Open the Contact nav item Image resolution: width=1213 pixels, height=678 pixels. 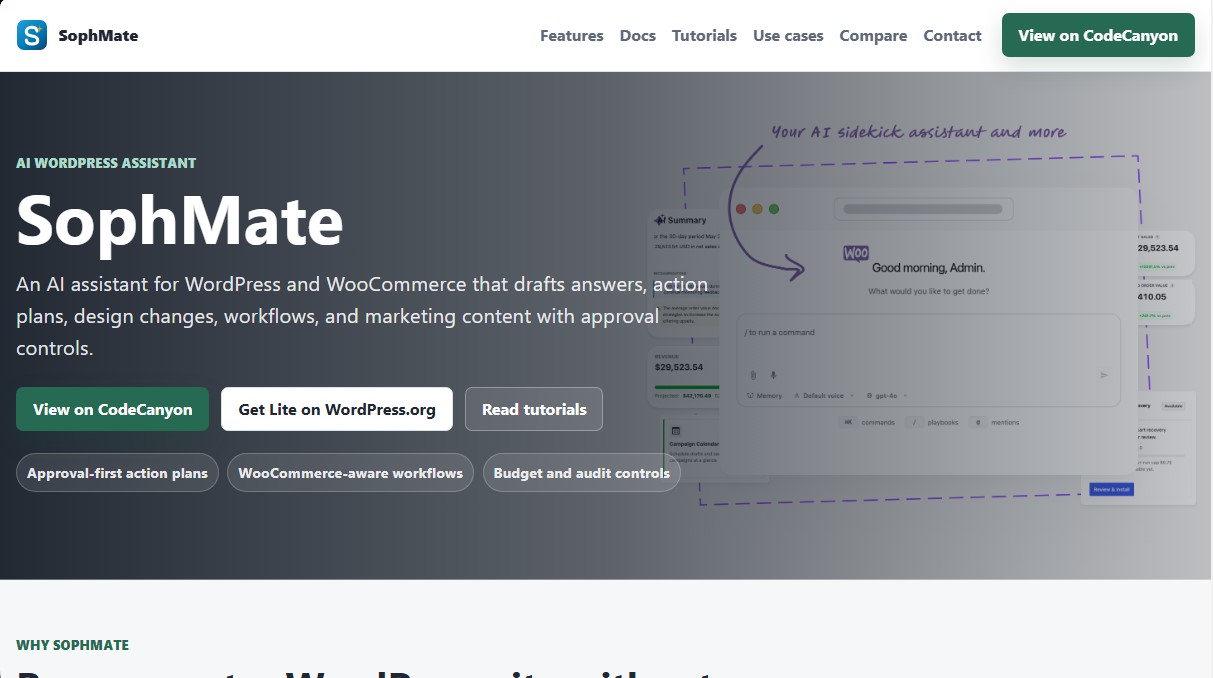(x=952, y=35)
